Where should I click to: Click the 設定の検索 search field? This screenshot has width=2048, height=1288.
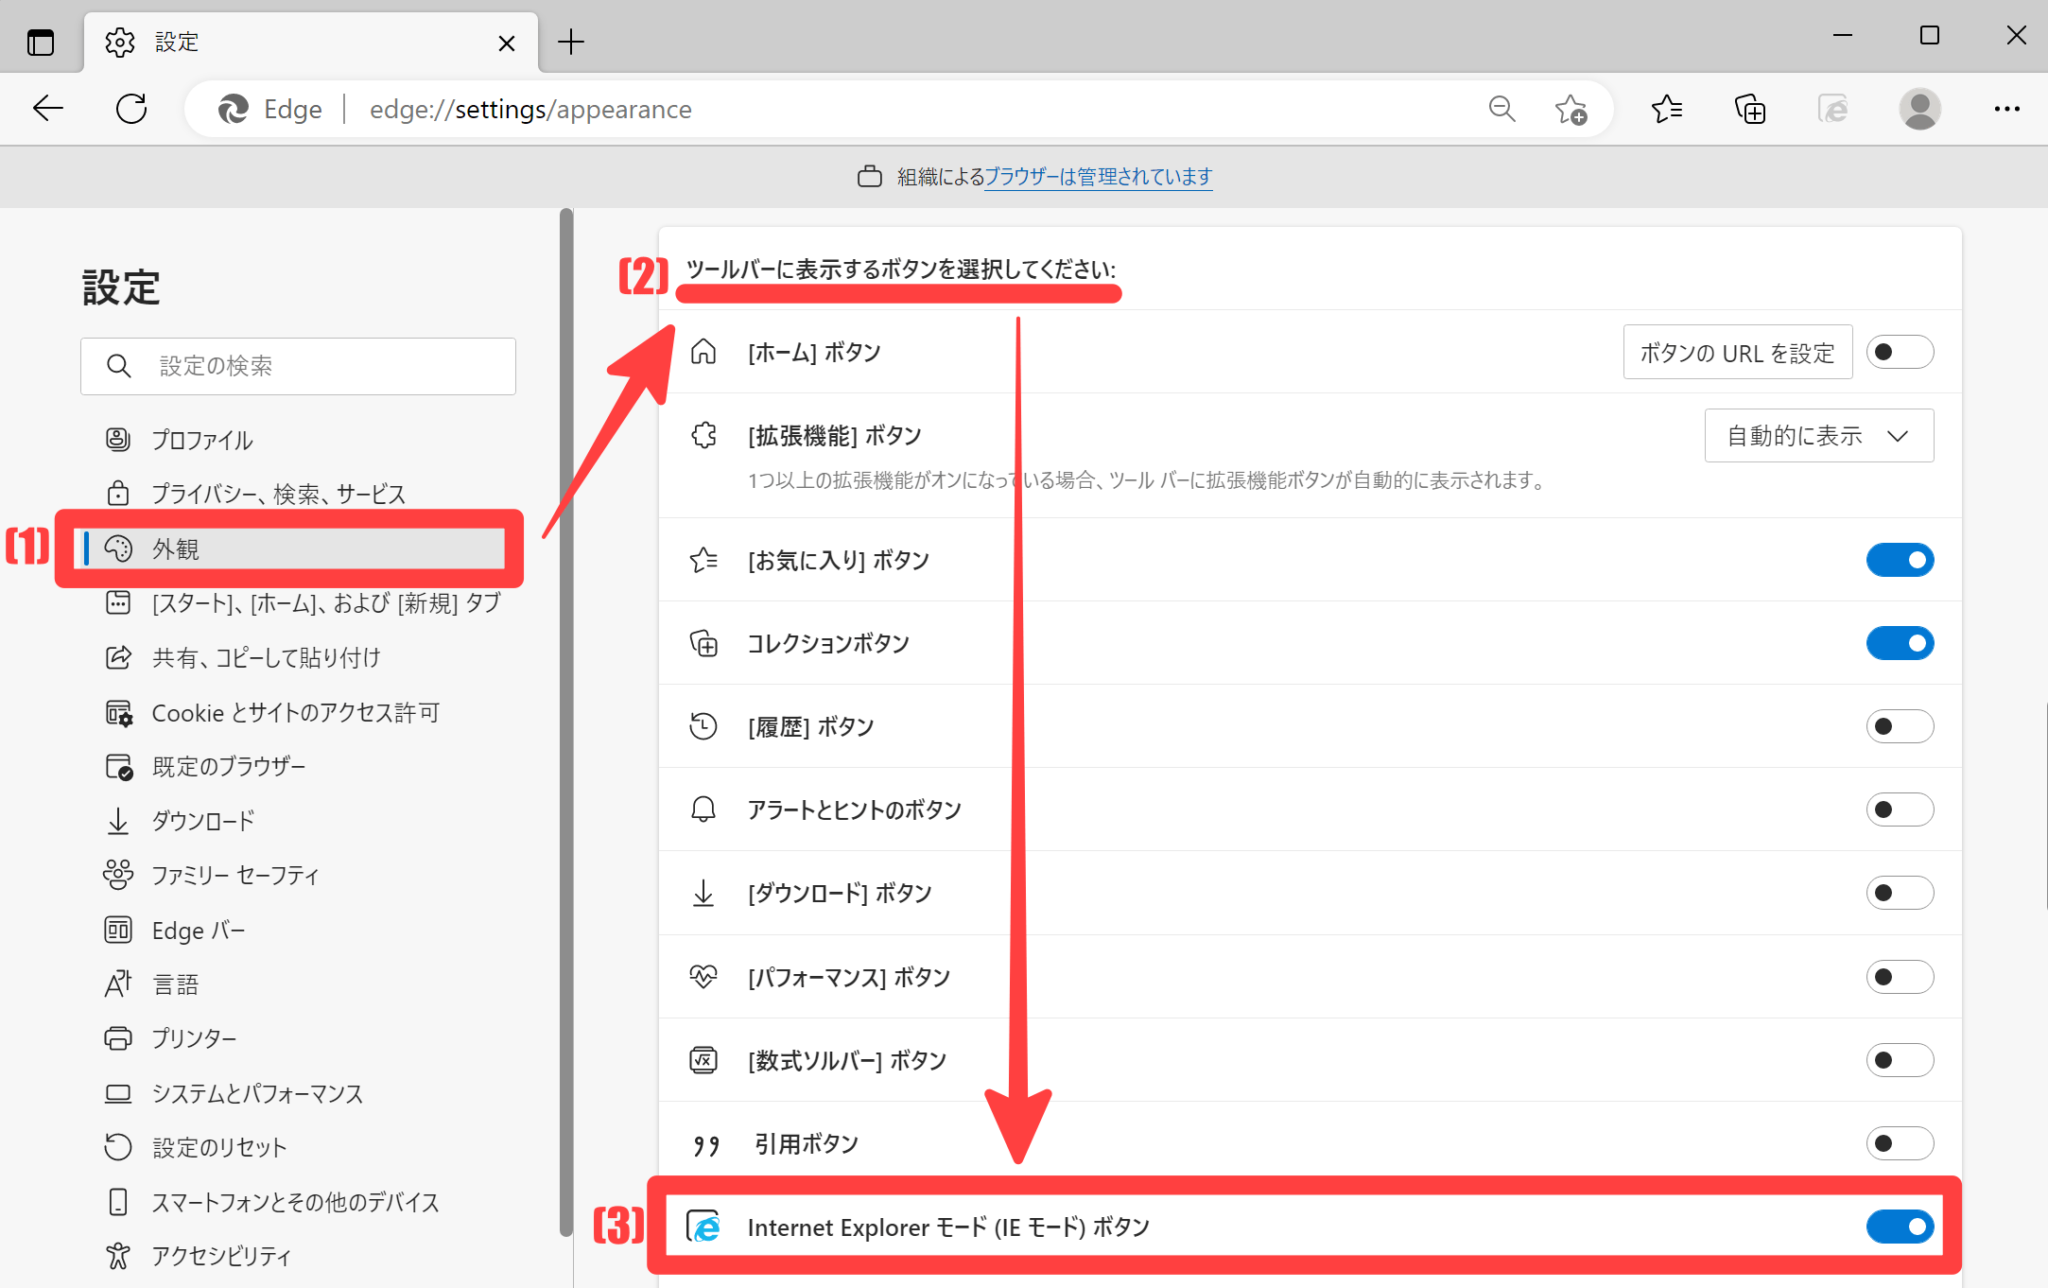click(297, 366)
